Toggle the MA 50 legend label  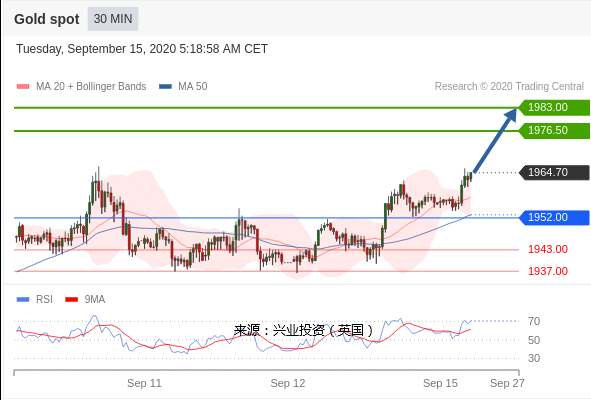pyautogui.click(x=193, y=86)
